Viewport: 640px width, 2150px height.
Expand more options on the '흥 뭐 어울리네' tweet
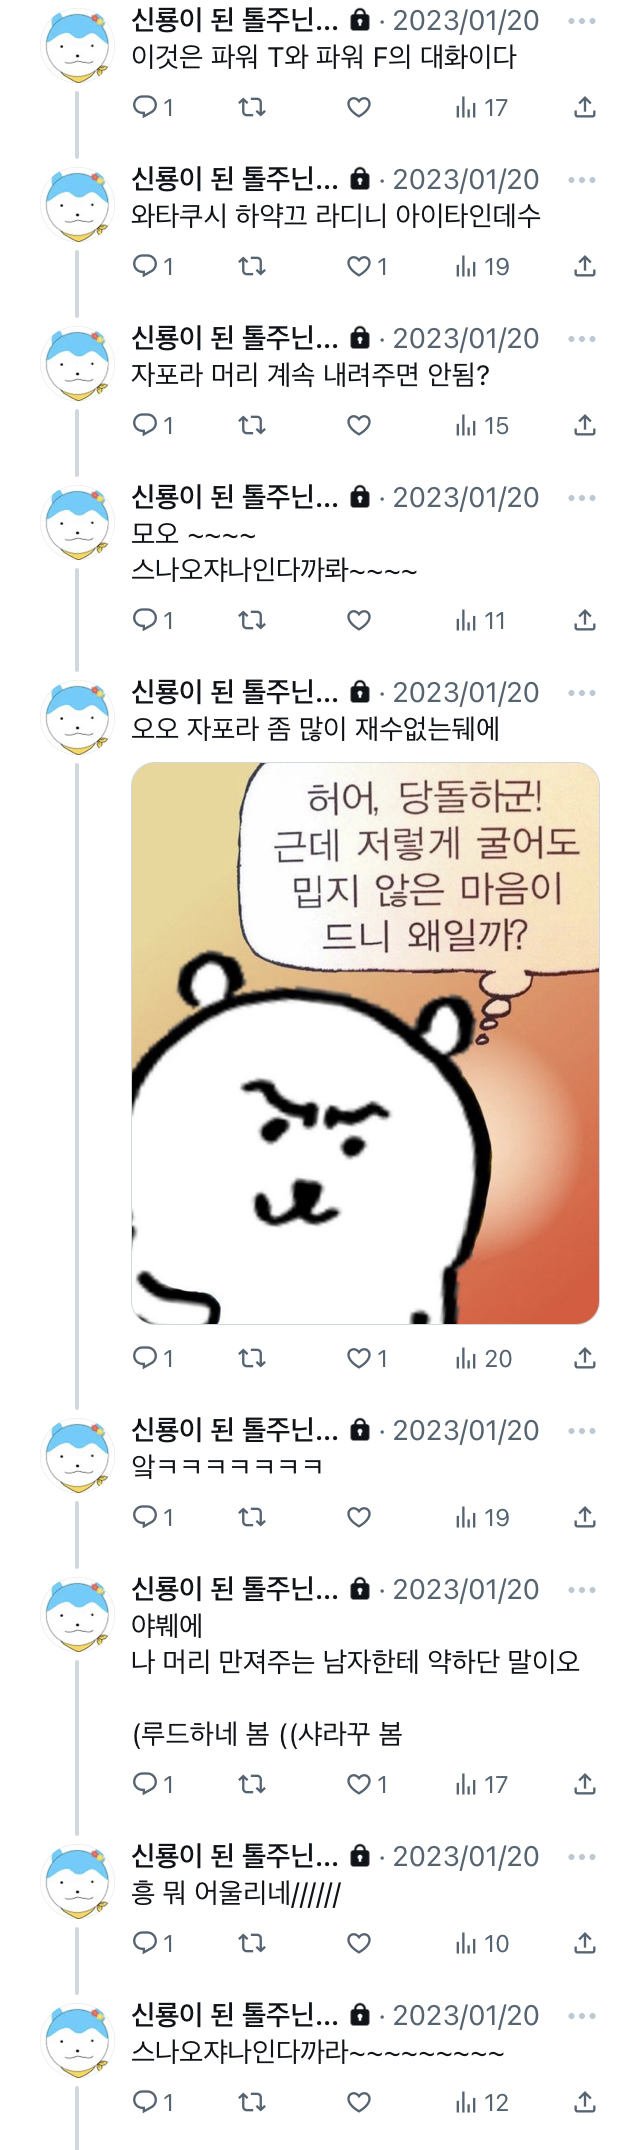[x=582, y=1857]
